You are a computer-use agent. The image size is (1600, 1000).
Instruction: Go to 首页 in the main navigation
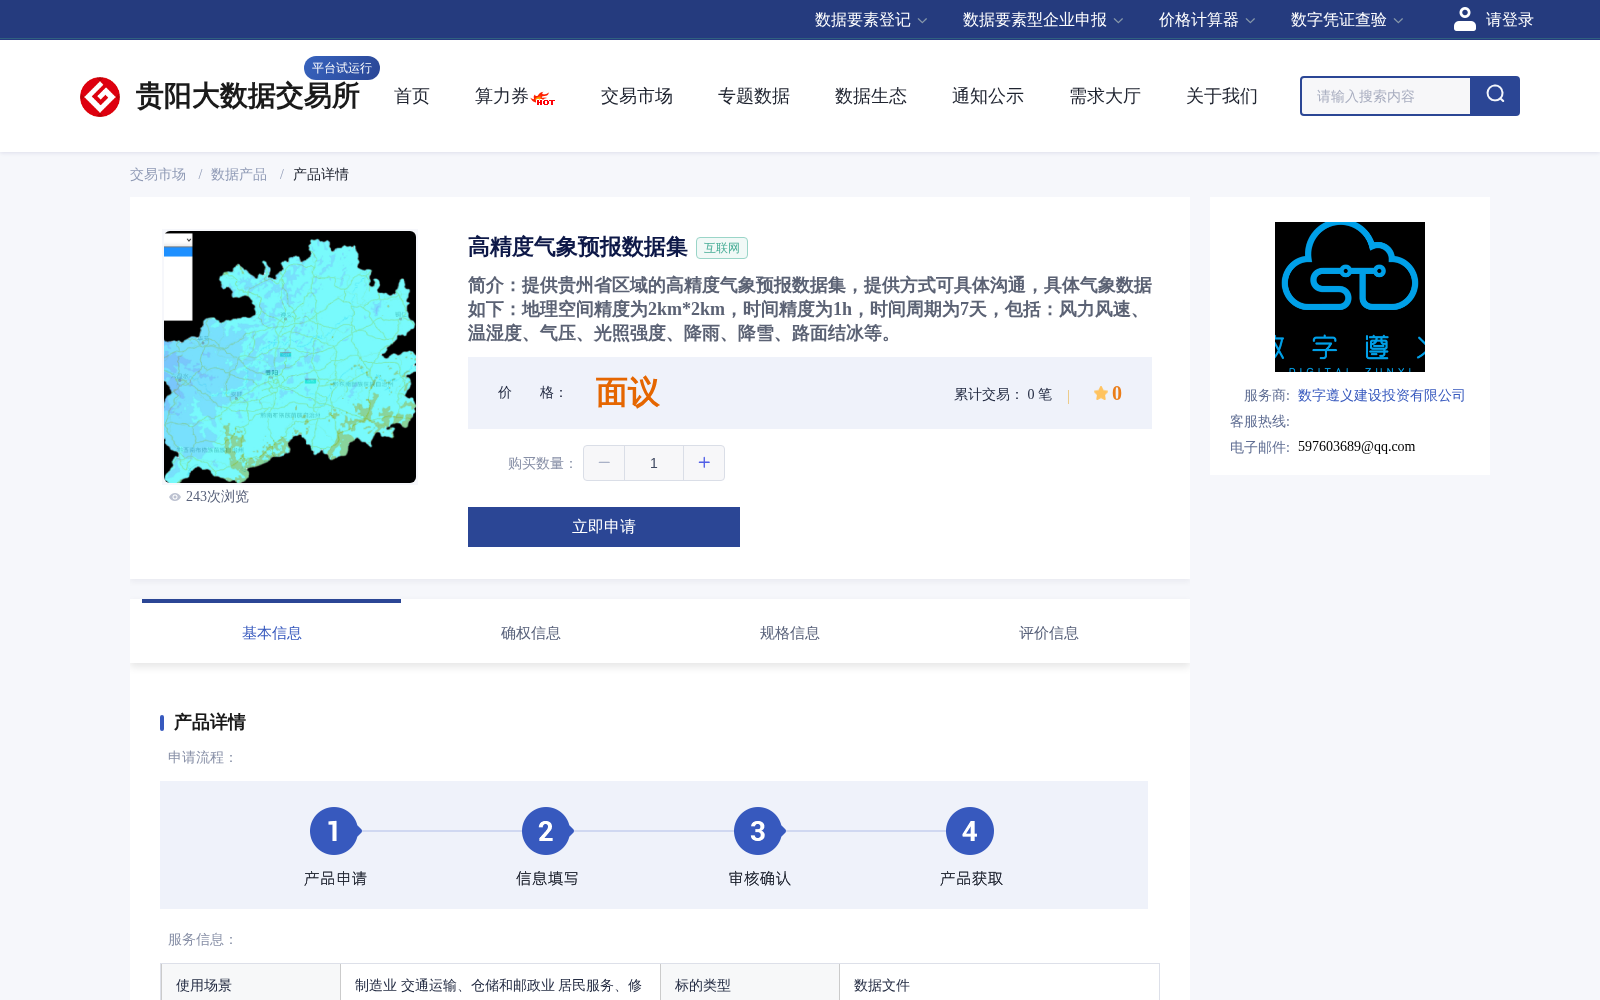[x=412, y=96]
